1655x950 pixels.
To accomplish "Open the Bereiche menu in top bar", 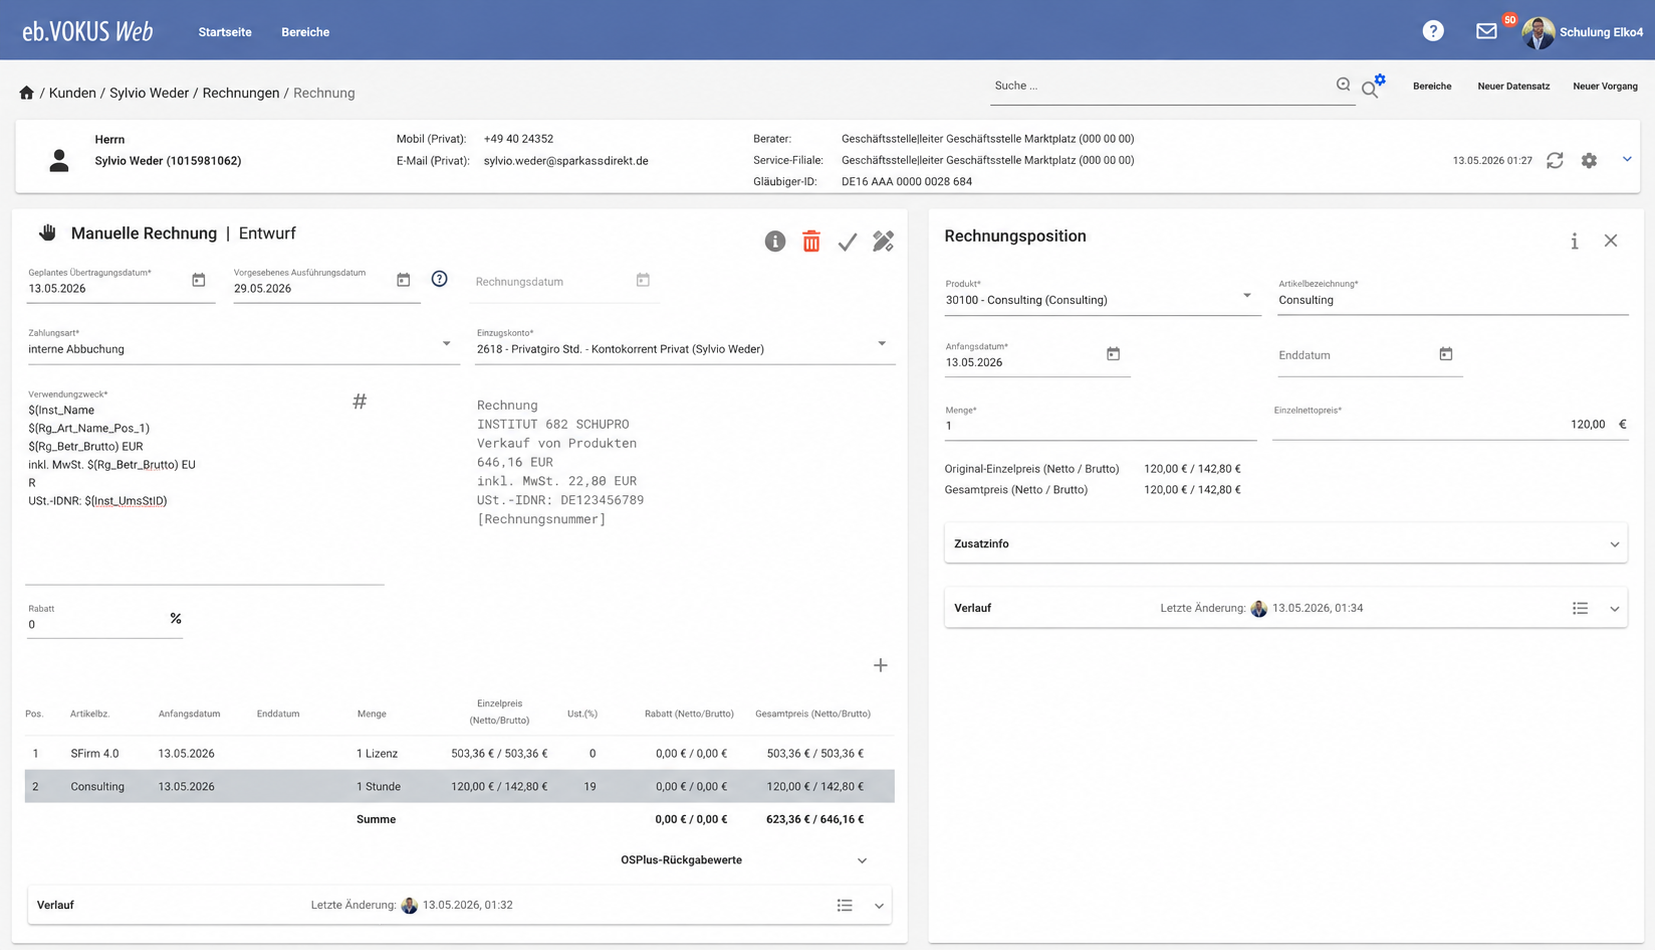I will coord(305,32).
